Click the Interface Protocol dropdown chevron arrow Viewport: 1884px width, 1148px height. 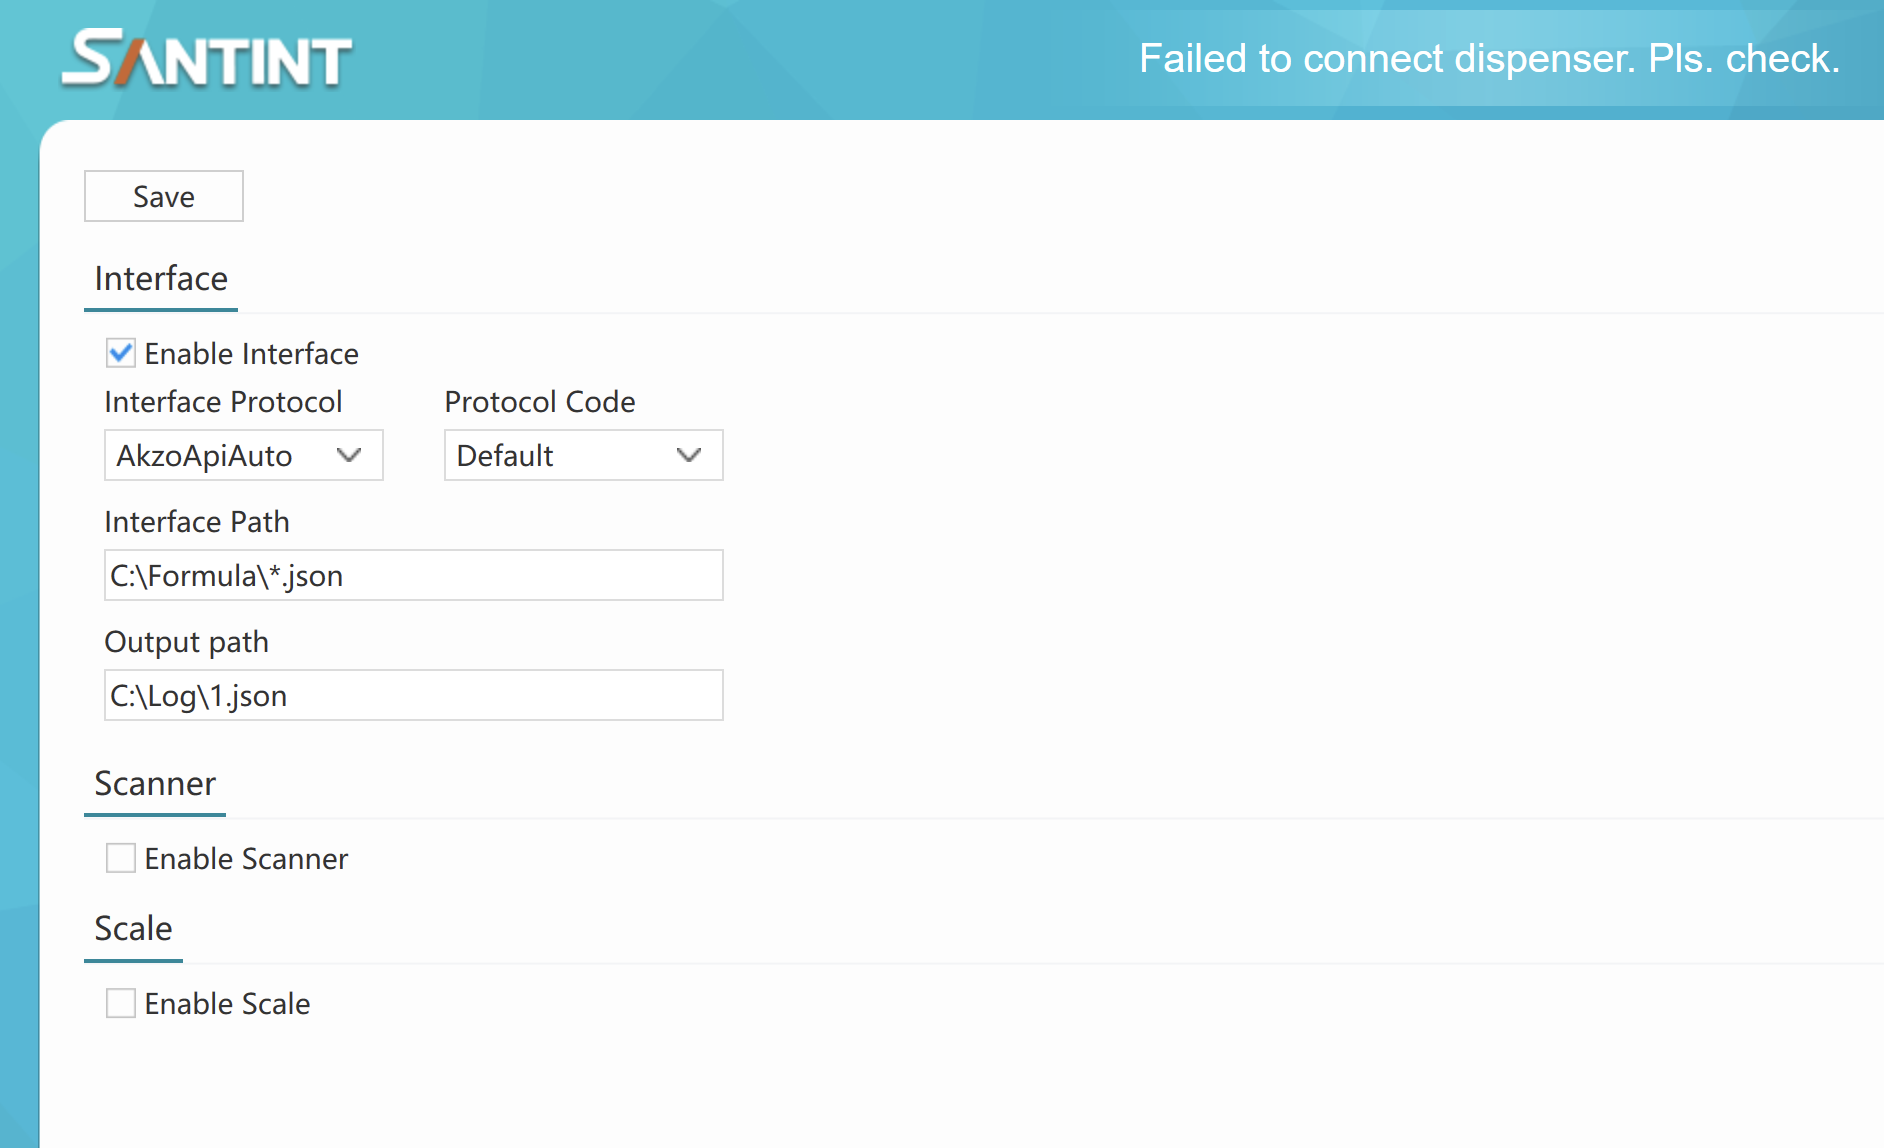tap(349, 456)
